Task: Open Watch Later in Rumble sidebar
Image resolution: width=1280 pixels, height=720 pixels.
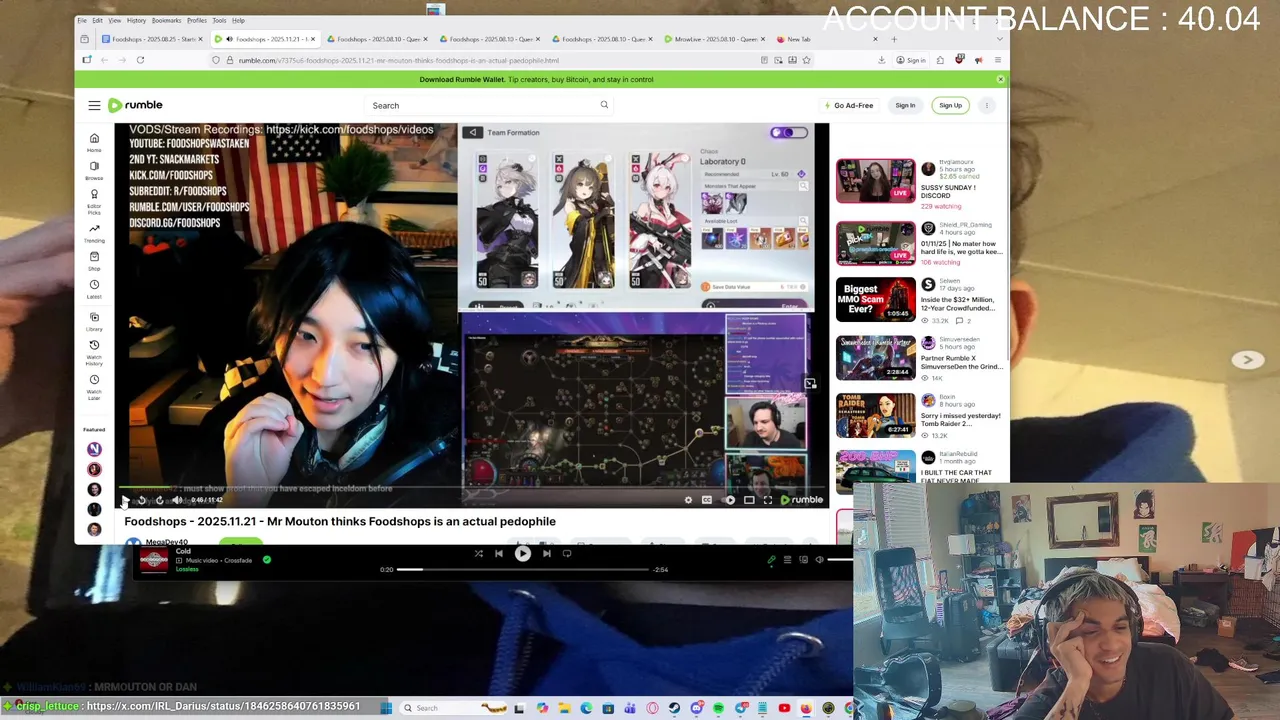Action: [94, 386]
